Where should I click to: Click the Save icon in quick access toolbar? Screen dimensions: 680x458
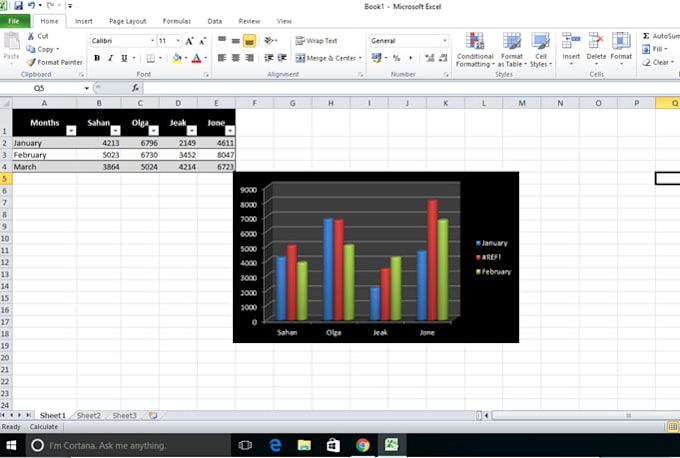click(18, 5)
